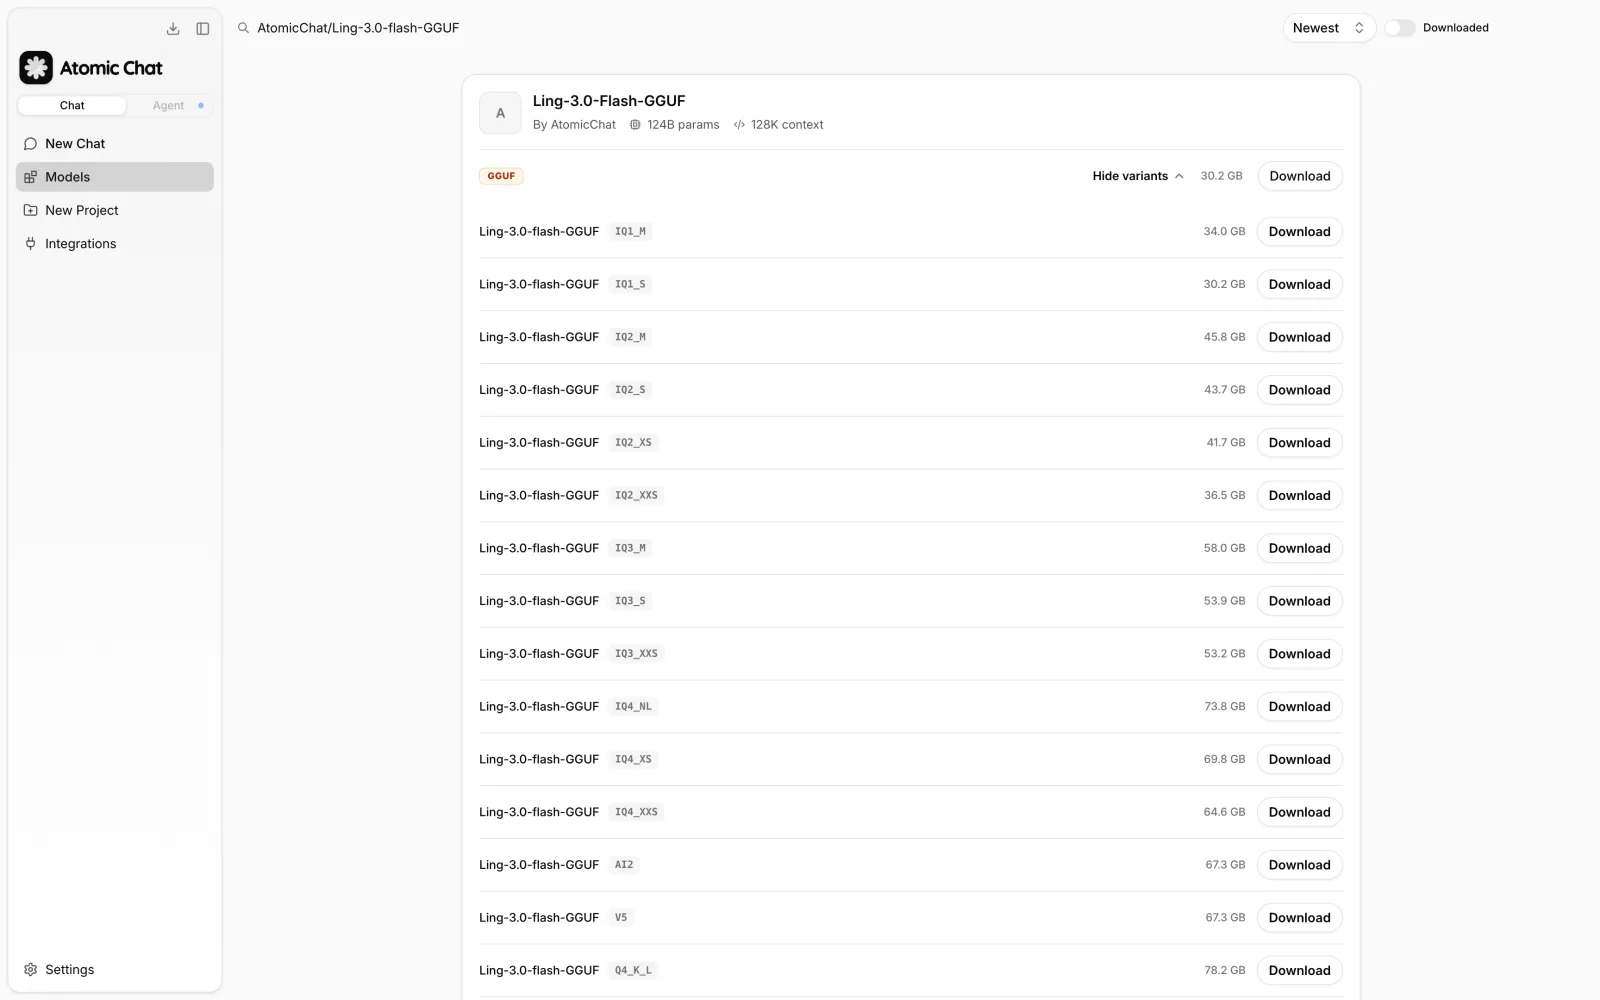Click the 78.2 GB size value
This screenshot has width=1600, height=1000.
point(1224,970)
